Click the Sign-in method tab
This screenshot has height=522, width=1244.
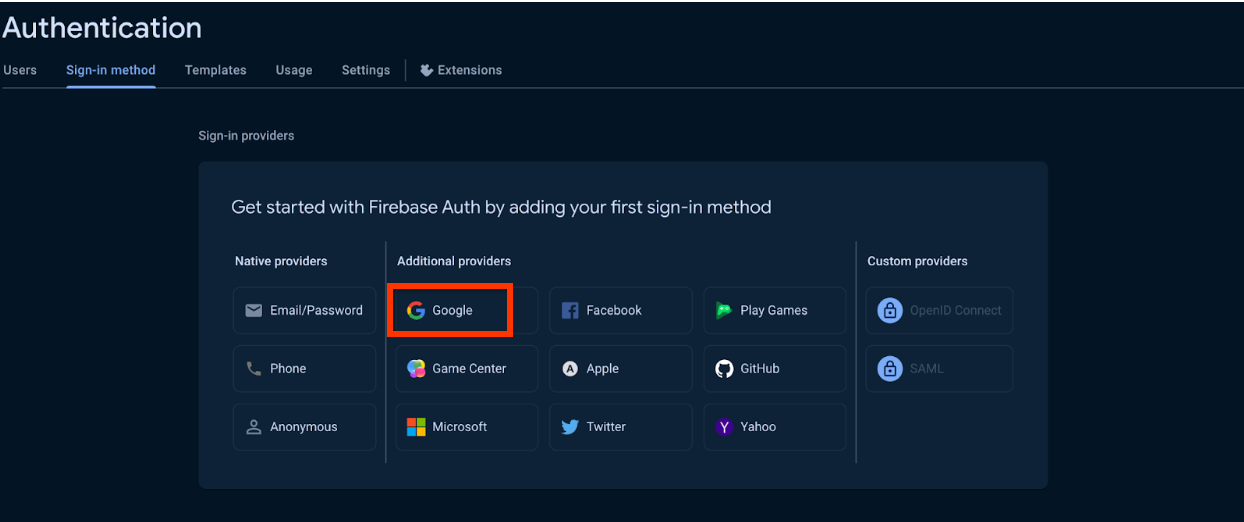[110, 70]
